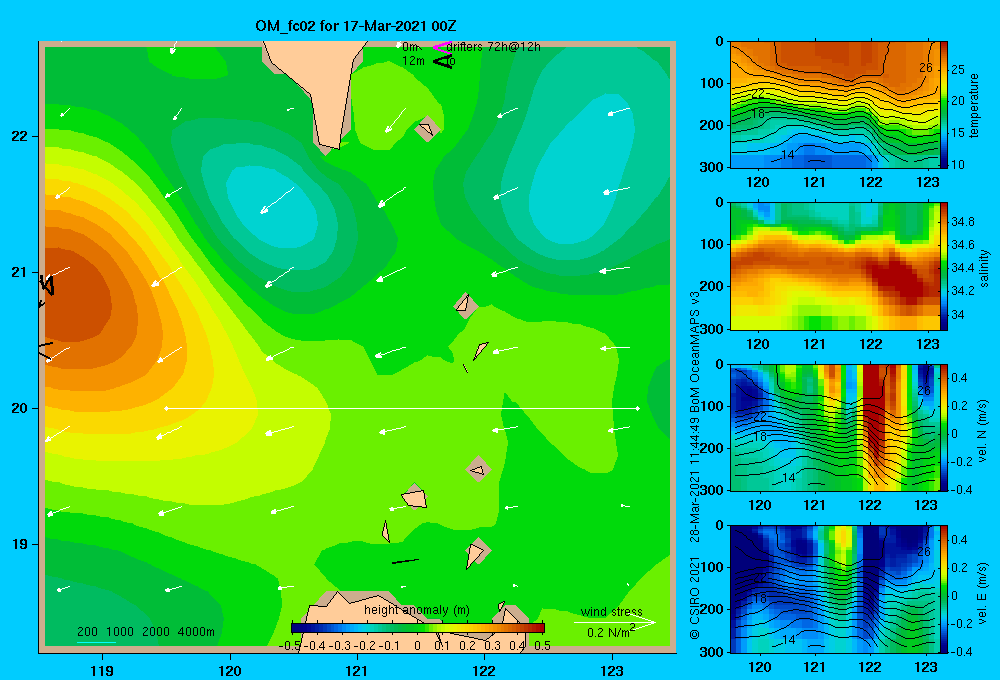Click the temperature color scale bar

point(944,105)
